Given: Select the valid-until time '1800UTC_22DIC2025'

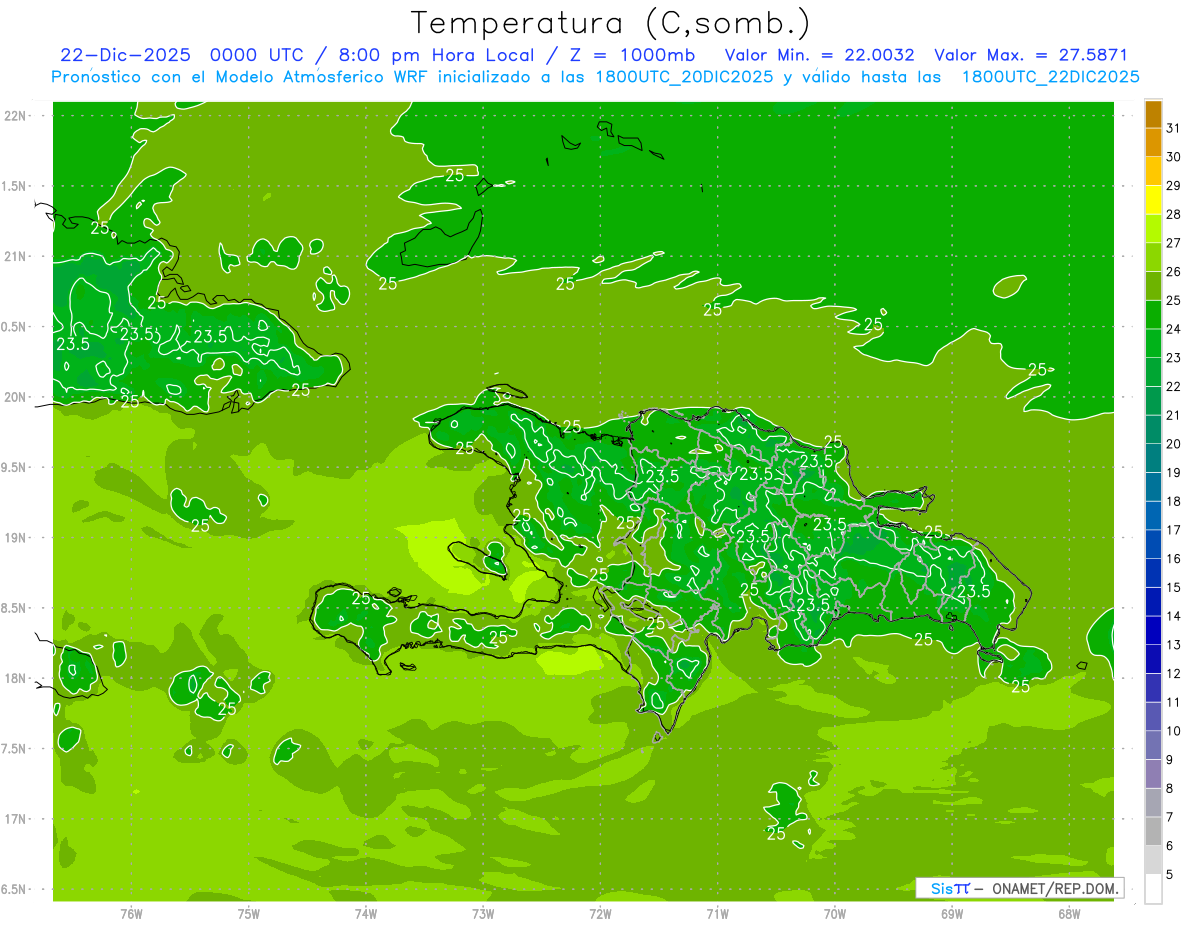Looking at the screenshot, I should [1050, 77].
